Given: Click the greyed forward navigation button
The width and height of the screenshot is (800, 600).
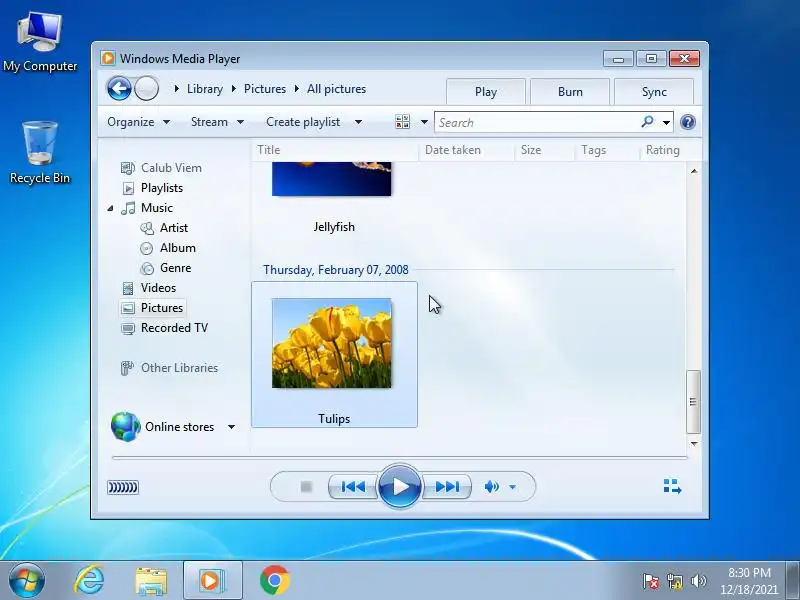Looking at the screenshot, I should click(146, 89).
